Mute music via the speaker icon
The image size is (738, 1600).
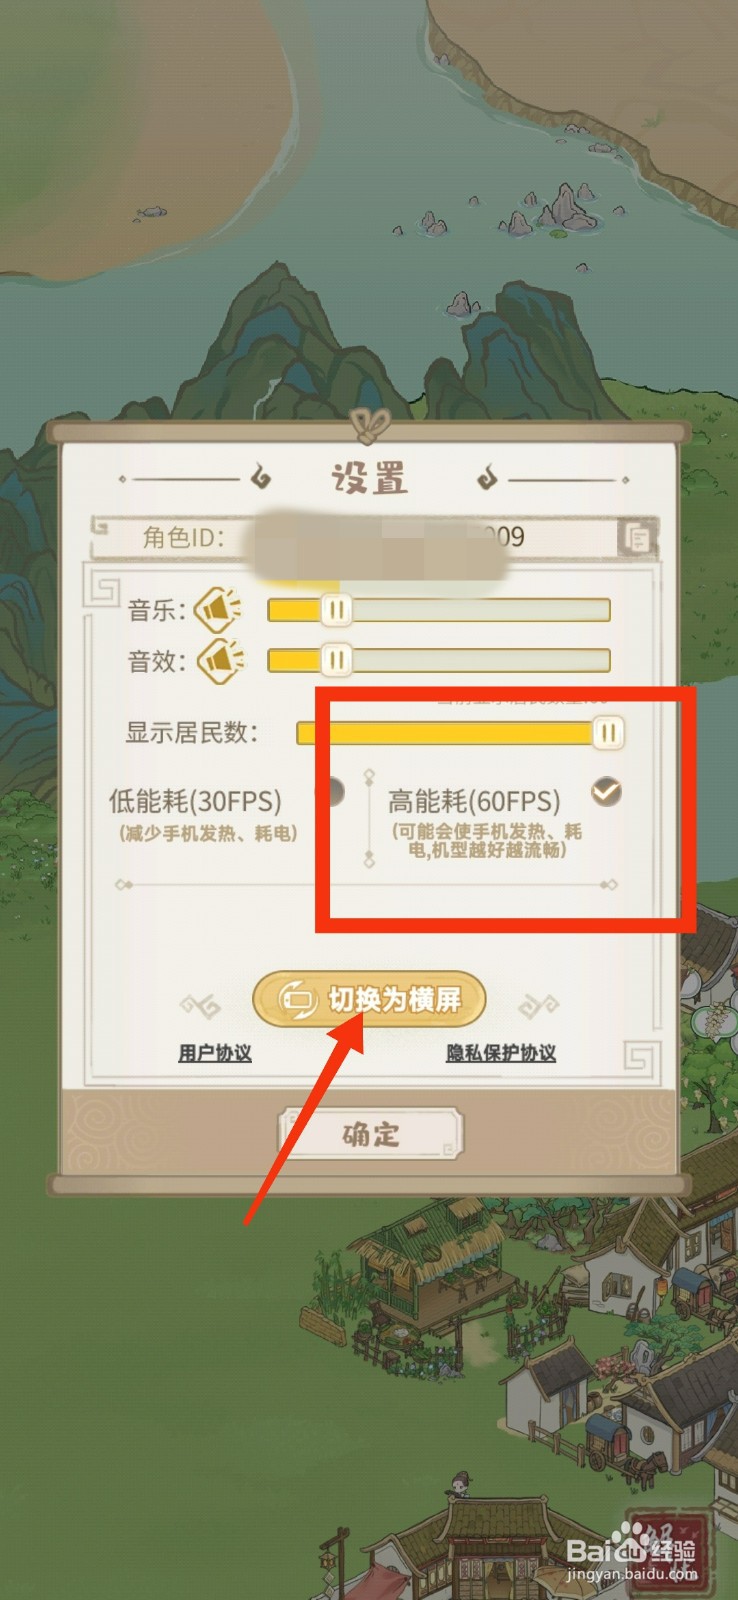(219, 609)
